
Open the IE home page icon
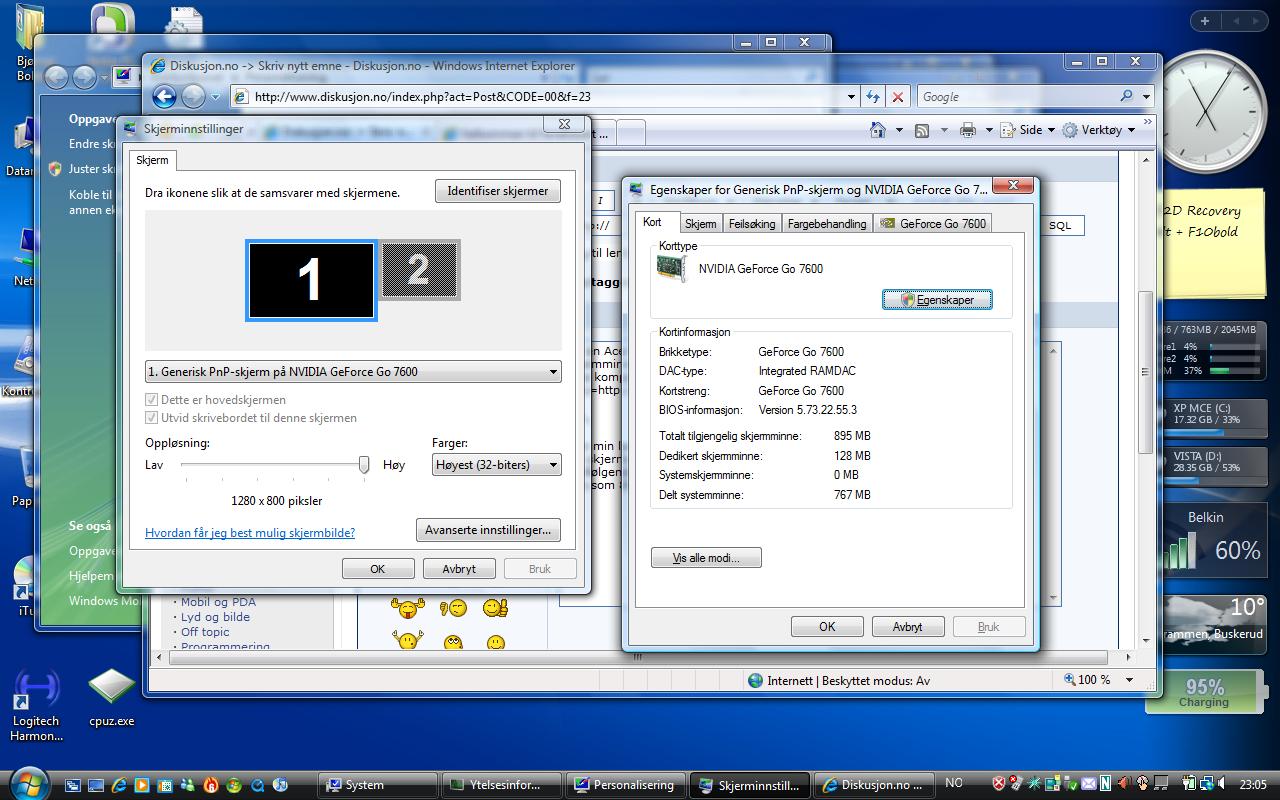(878, 130)
